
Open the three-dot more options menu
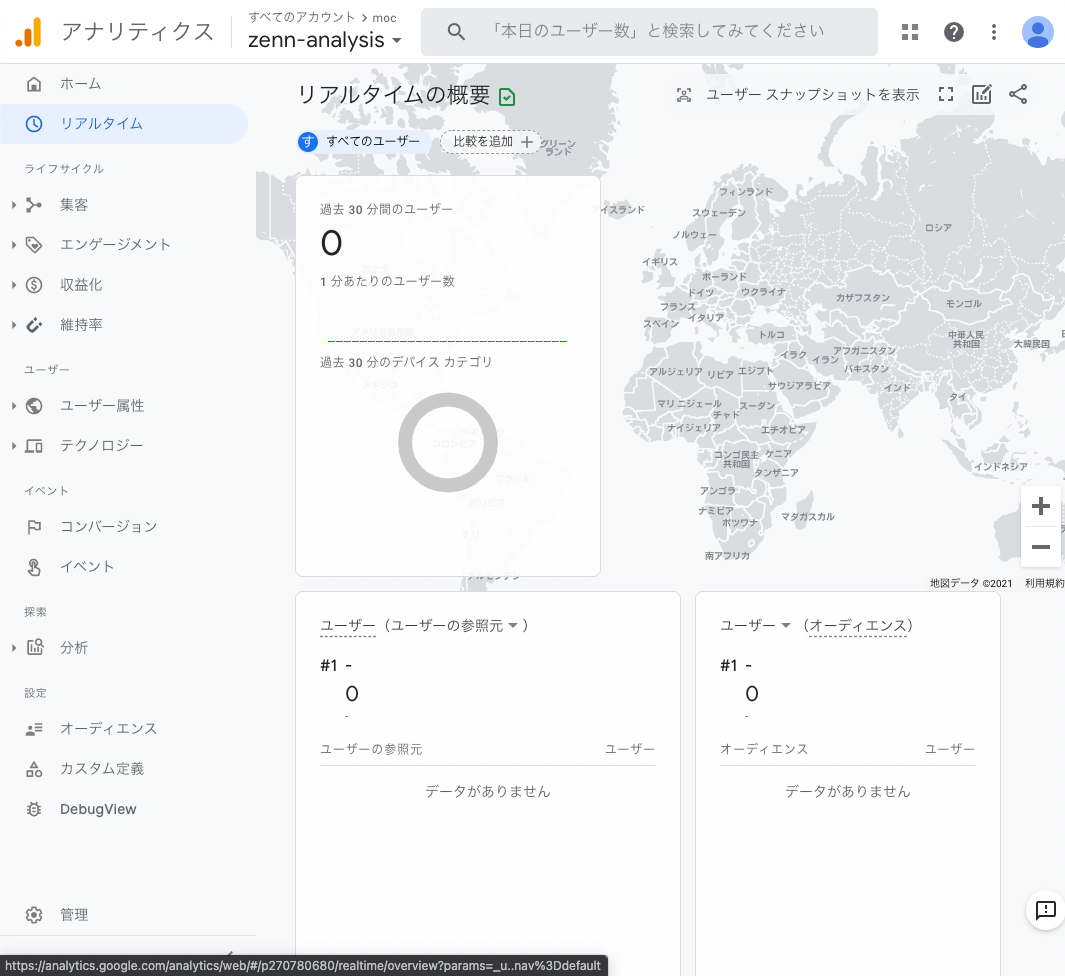coord(994,32)
